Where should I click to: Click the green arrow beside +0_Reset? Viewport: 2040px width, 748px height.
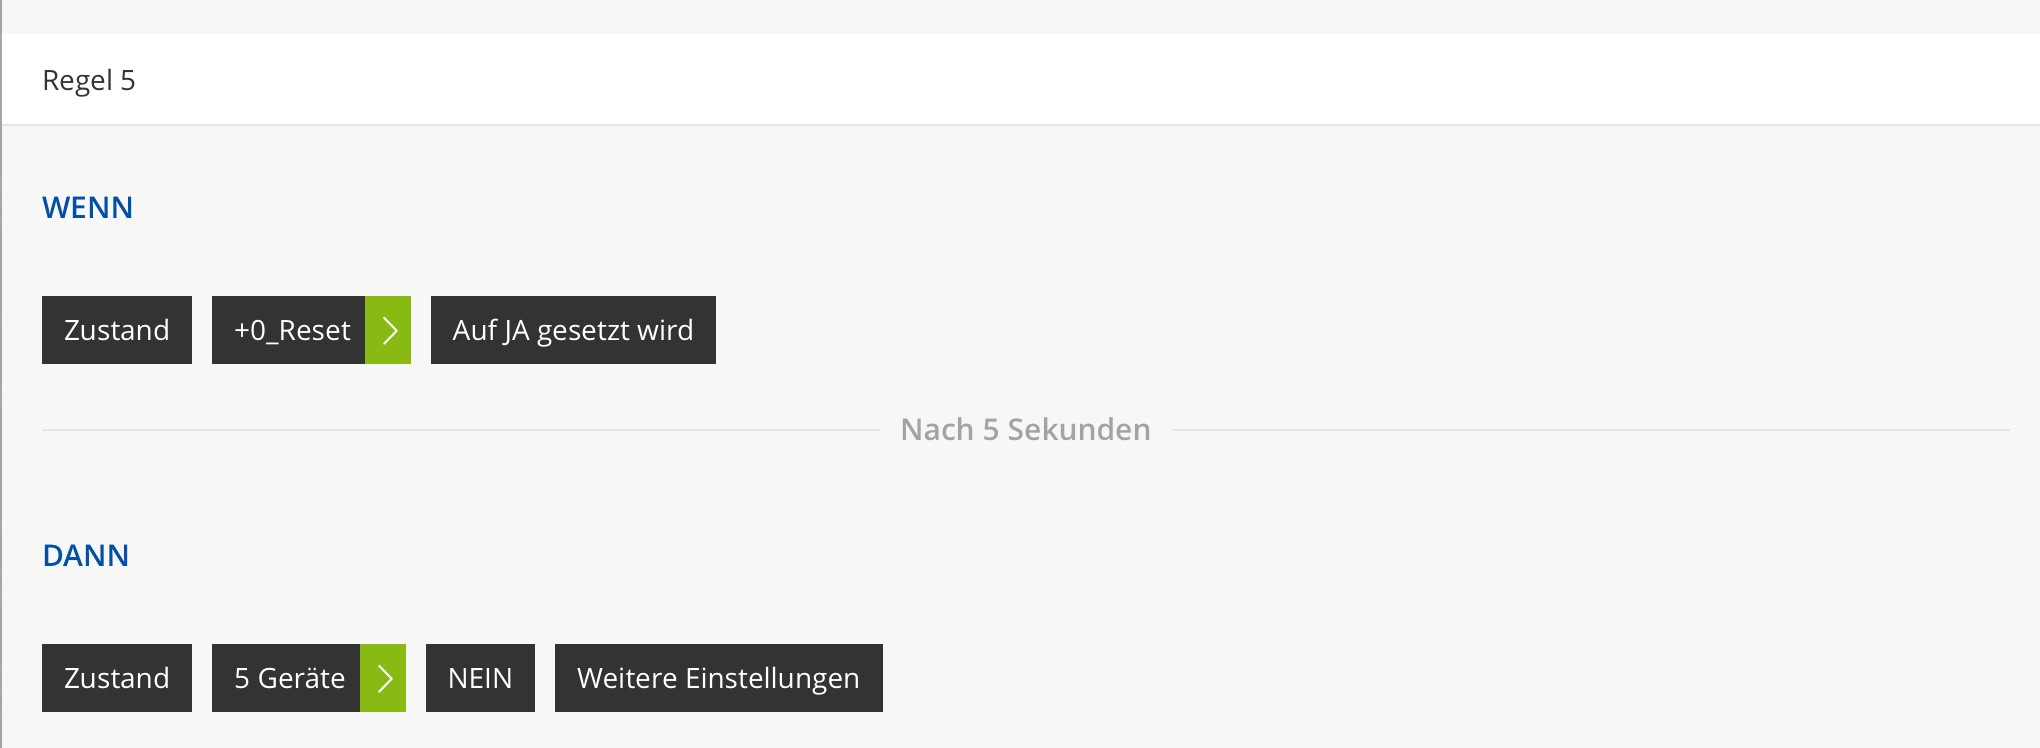coord(388,330)
